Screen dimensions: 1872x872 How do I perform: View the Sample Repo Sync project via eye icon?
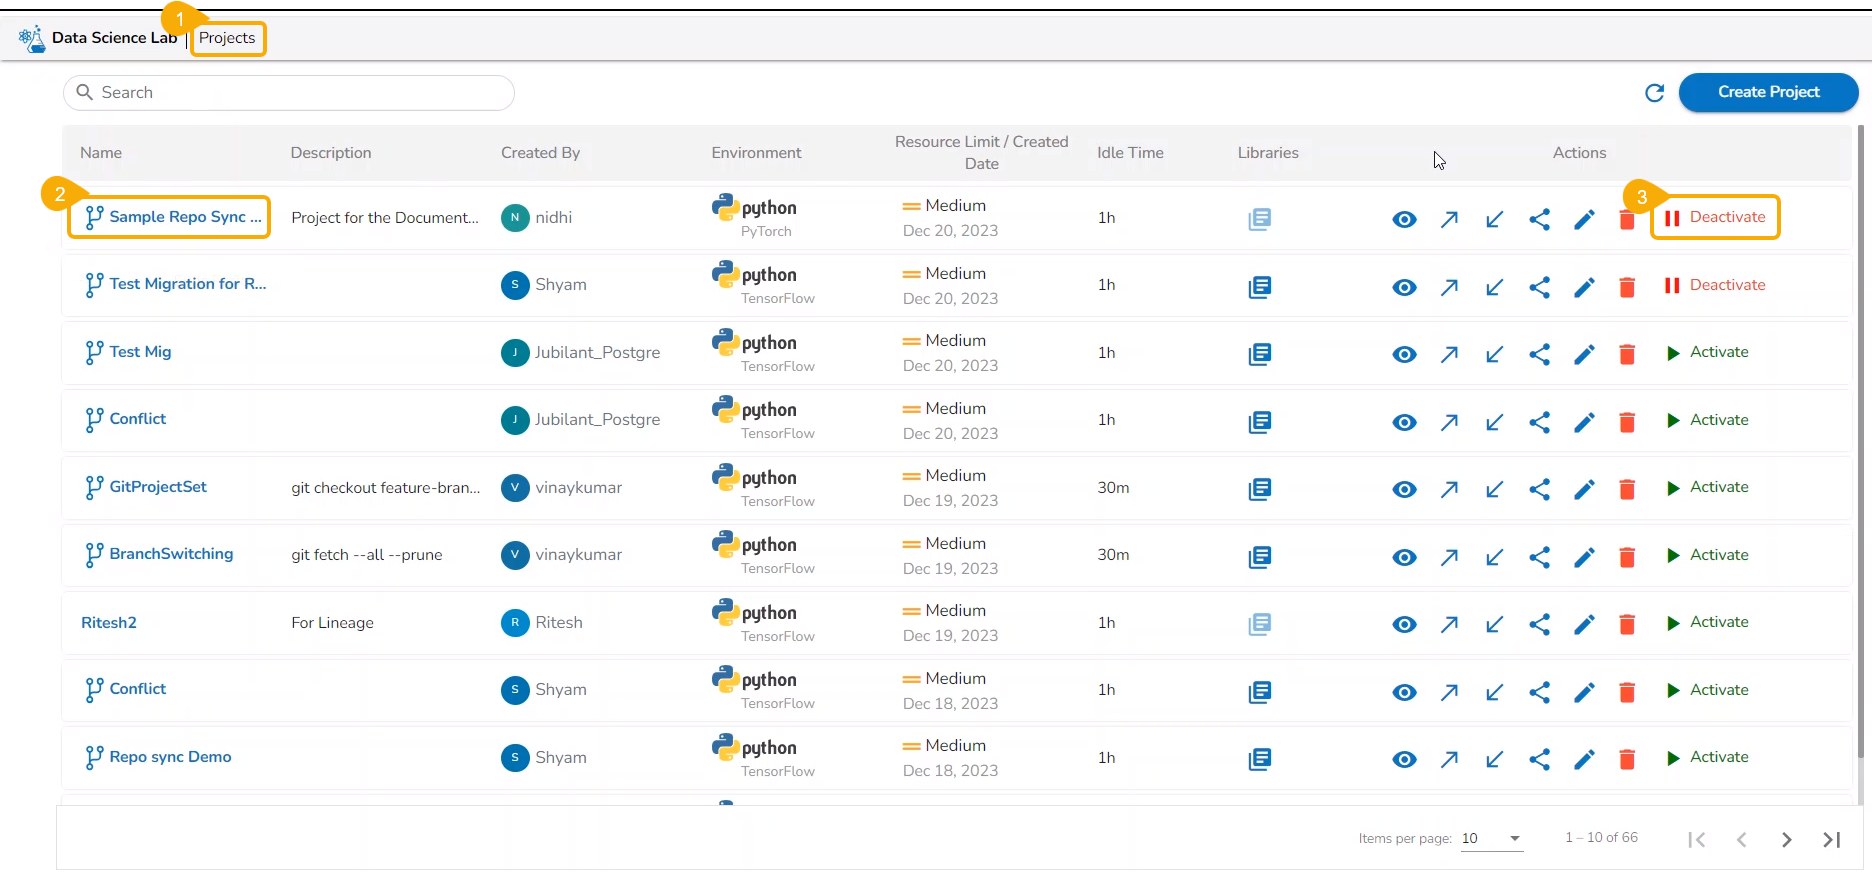coord(1404,219)
